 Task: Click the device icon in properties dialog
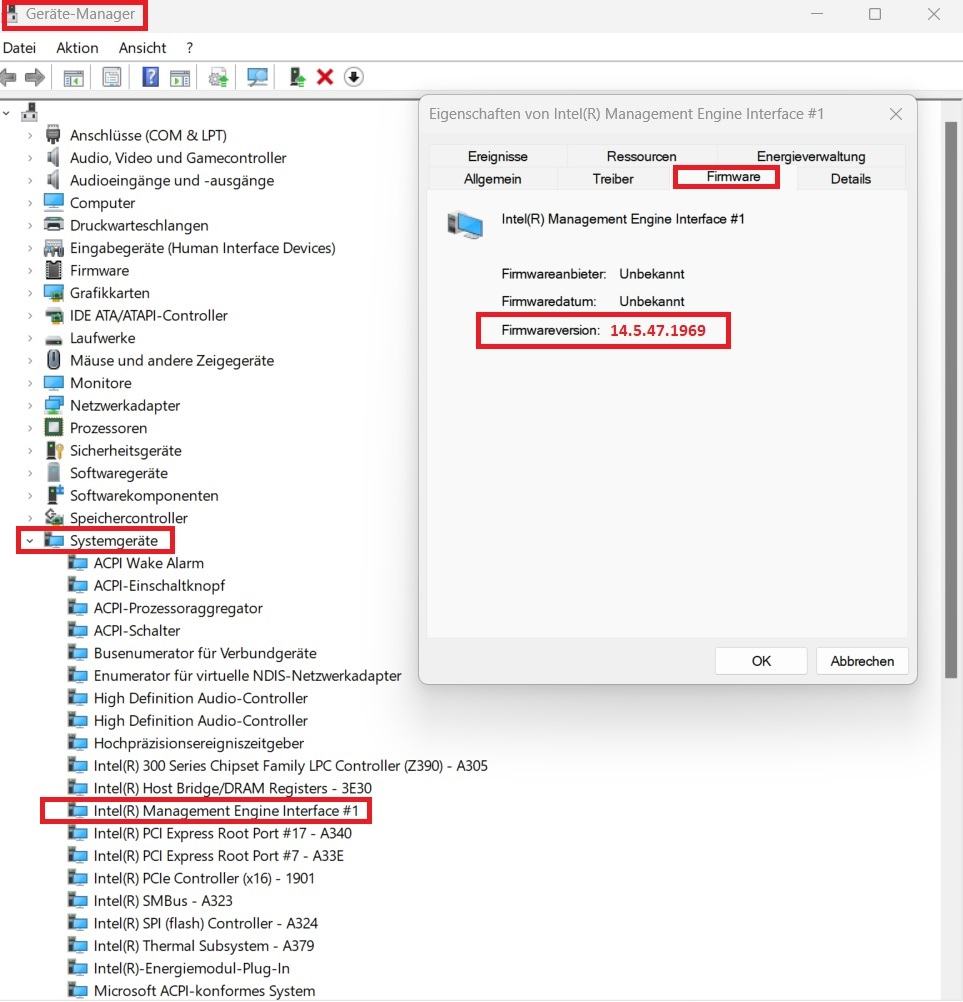click(x=465, y=225)
